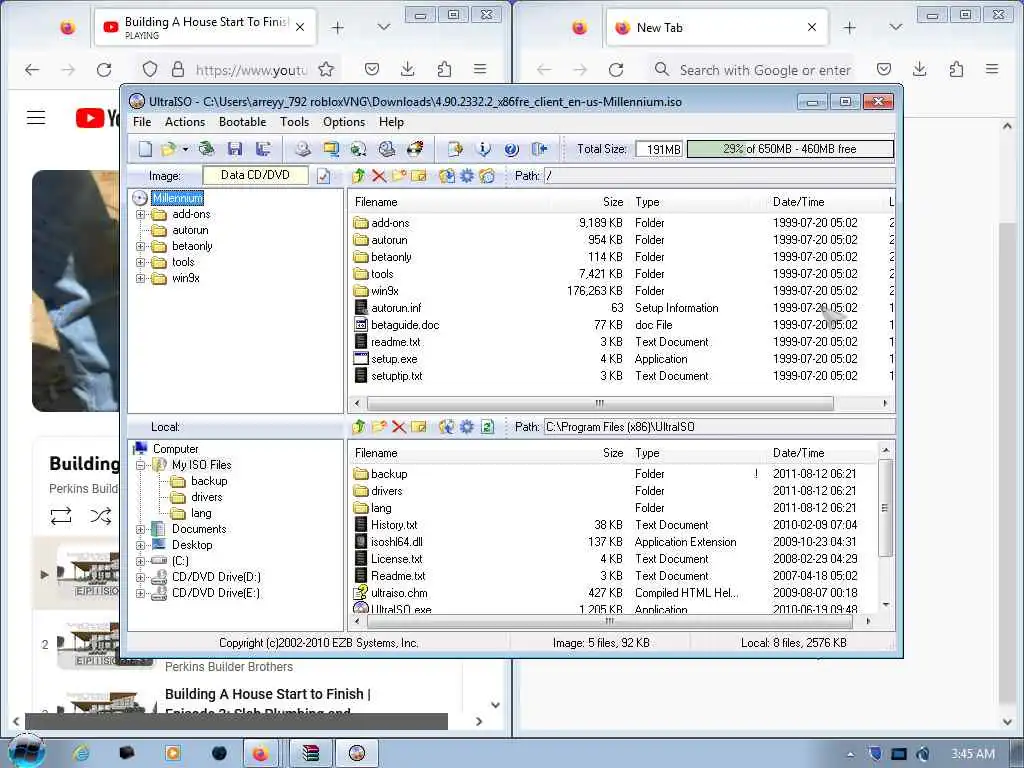Image resolution: width=1024 pixels, height=768 pixels.
Task: Click the green Refresh icon in Local toolbar
Action: [x=487, y=427]
